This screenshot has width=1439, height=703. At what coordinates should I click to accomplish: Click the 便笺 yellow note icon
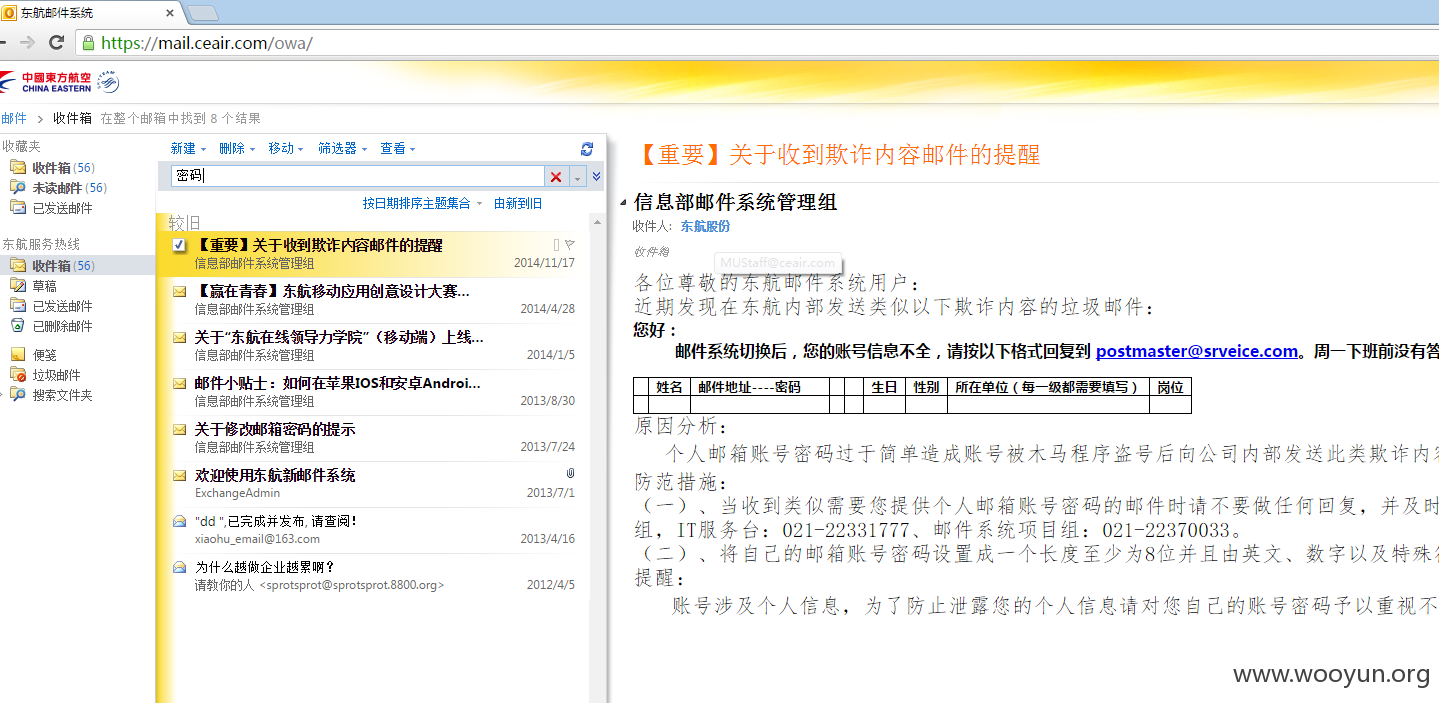pyautogui.click(x=17, y=354)
